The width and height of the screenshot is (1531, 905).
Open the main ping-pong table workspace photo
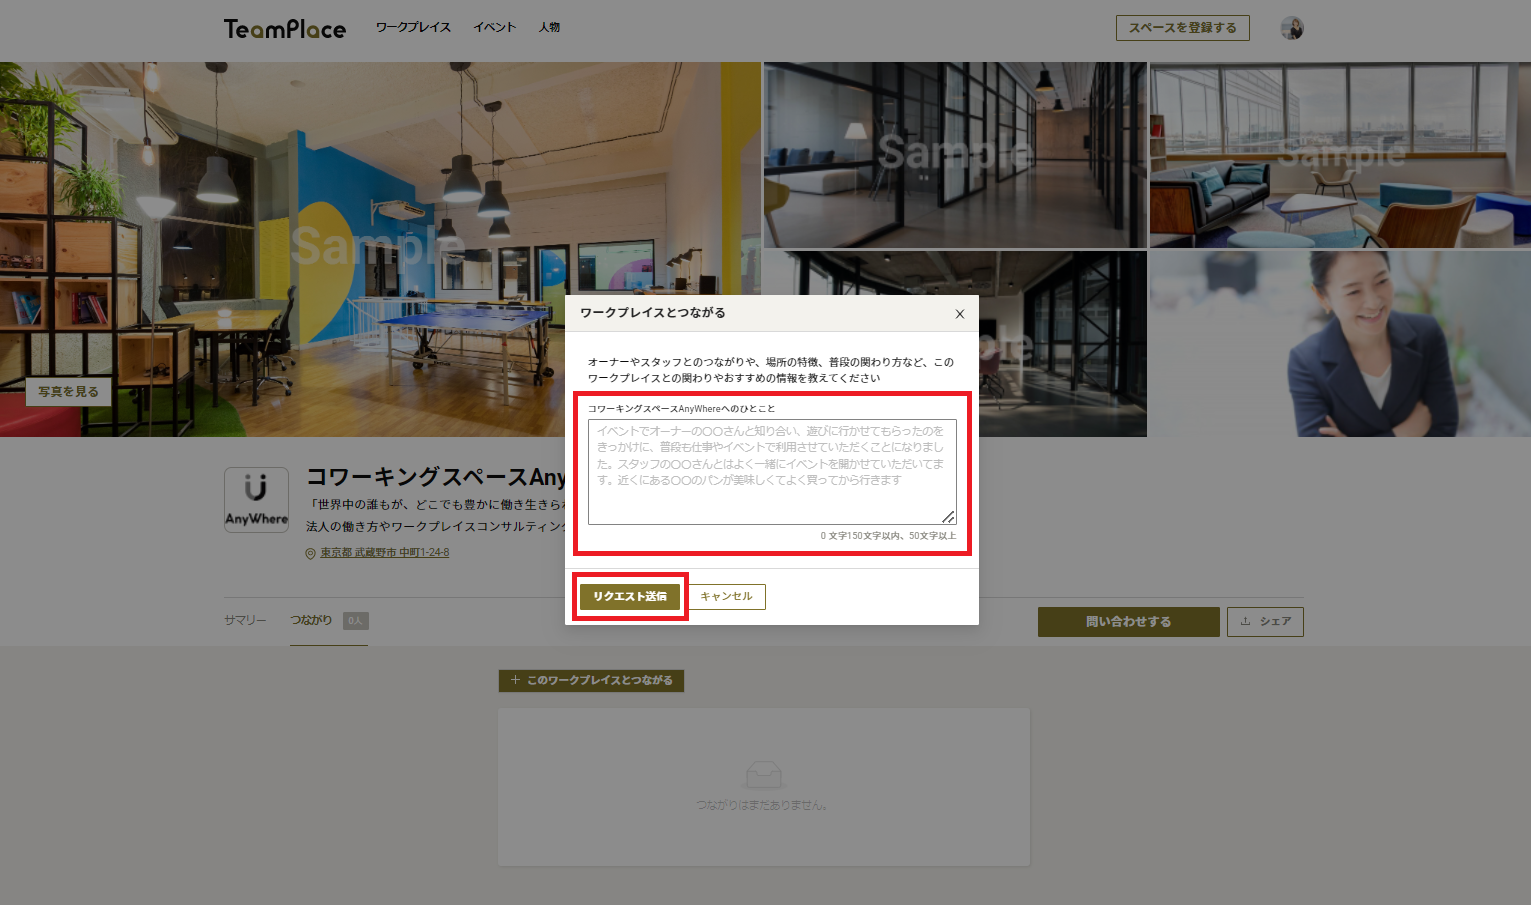tap(380, 249)
